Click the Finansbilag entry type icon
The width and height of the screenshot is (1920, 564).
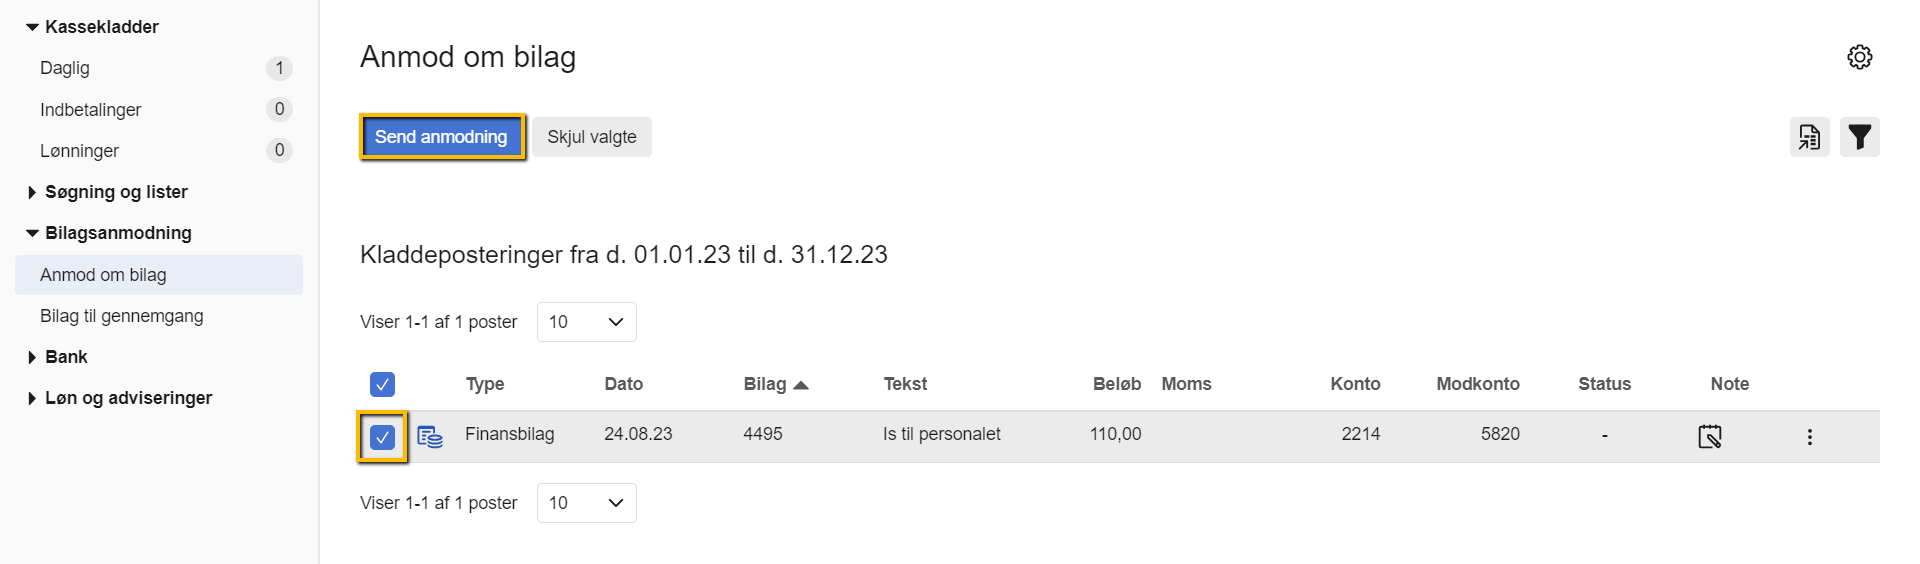pyautogui.click(x=430, y=436)
